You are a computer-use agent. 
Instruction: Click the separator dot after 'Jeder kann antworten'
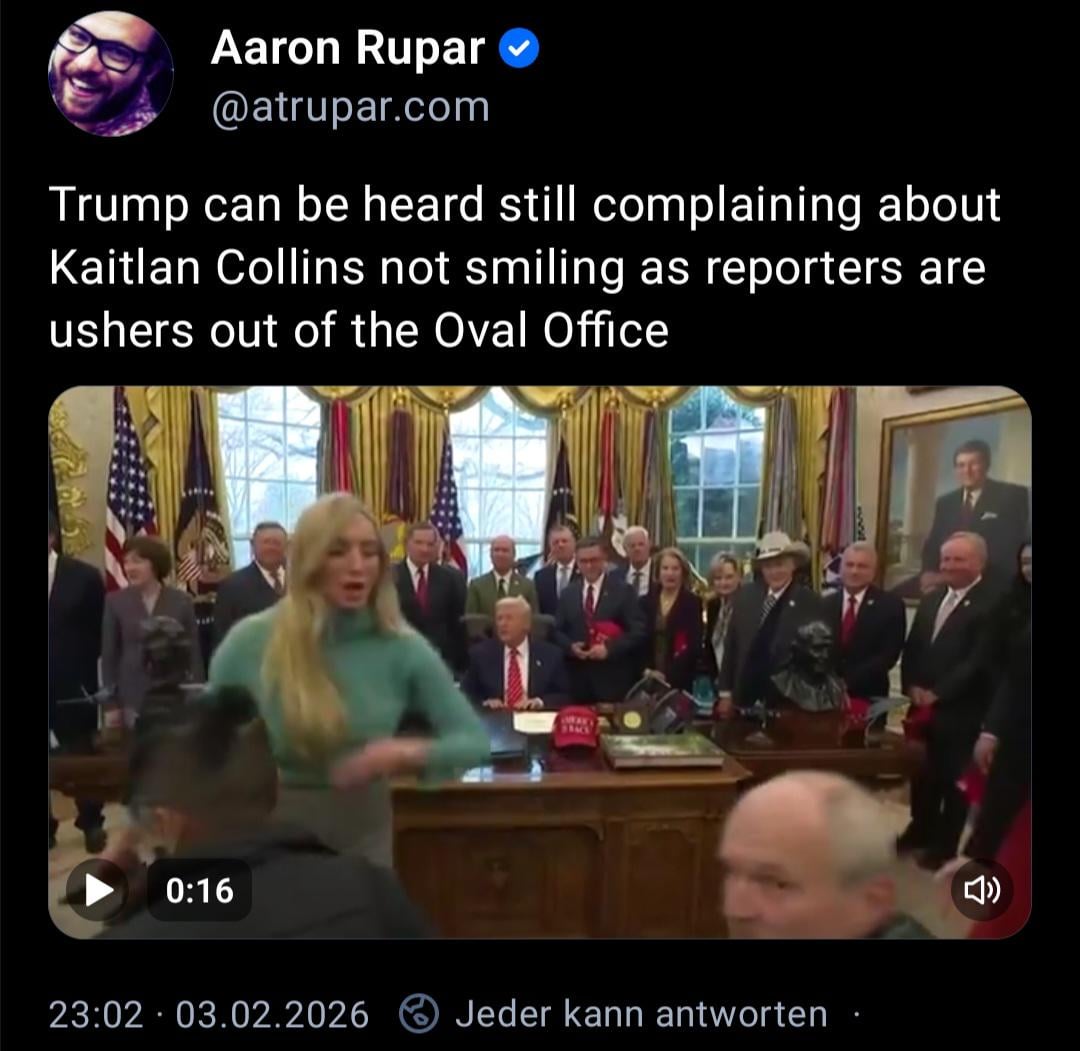pos(856,1014)
